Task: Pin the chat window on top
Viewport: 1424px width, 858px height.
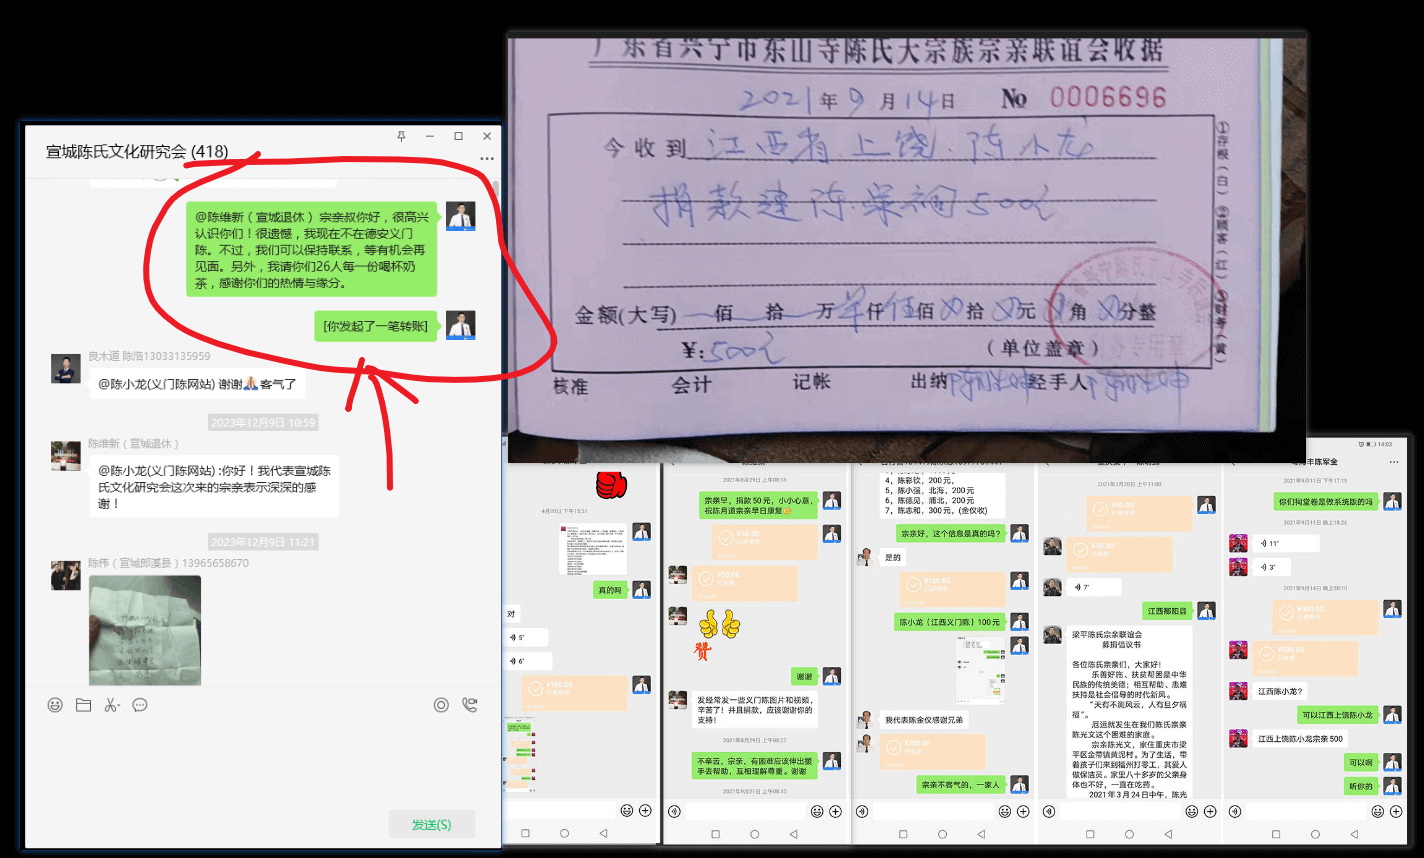Action: tap(402, 136)
